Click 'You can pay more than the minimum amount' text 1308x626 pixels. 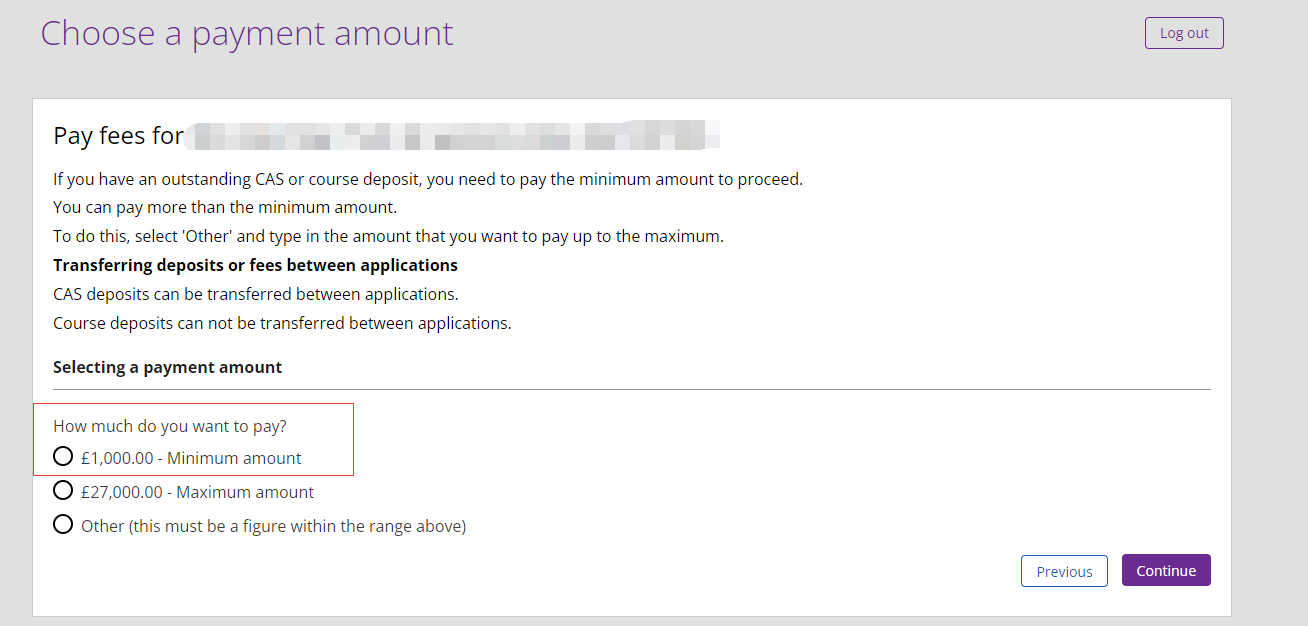pos(225,208)
